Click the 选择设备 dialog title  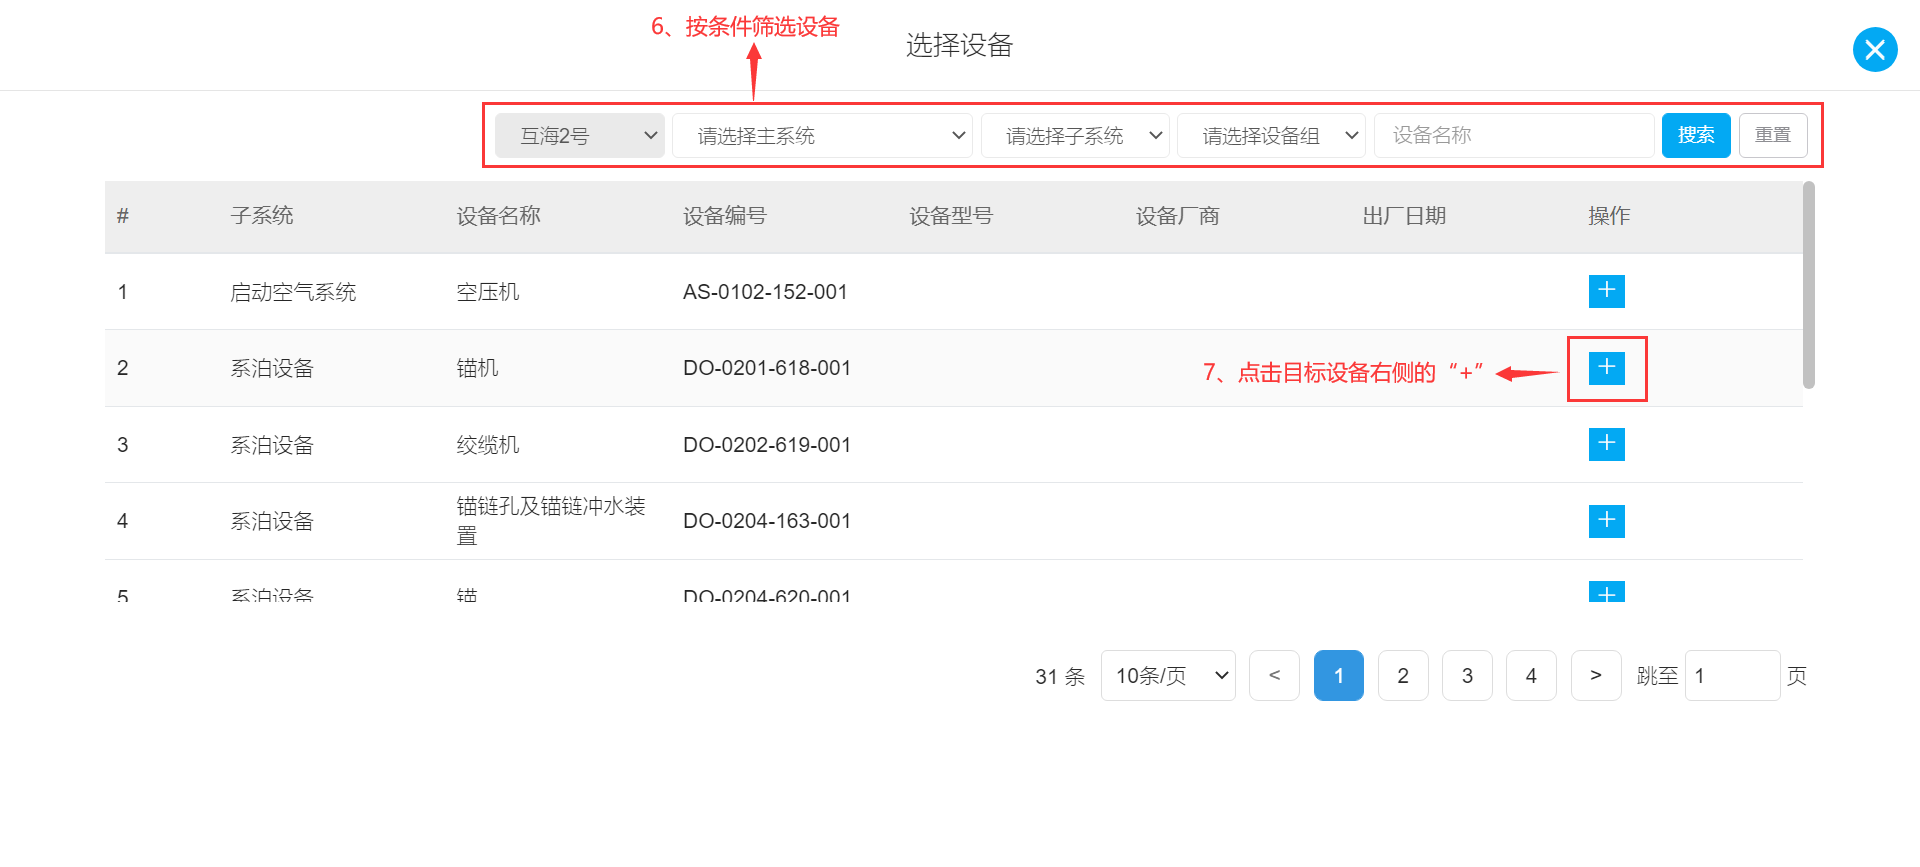point(959,45)
